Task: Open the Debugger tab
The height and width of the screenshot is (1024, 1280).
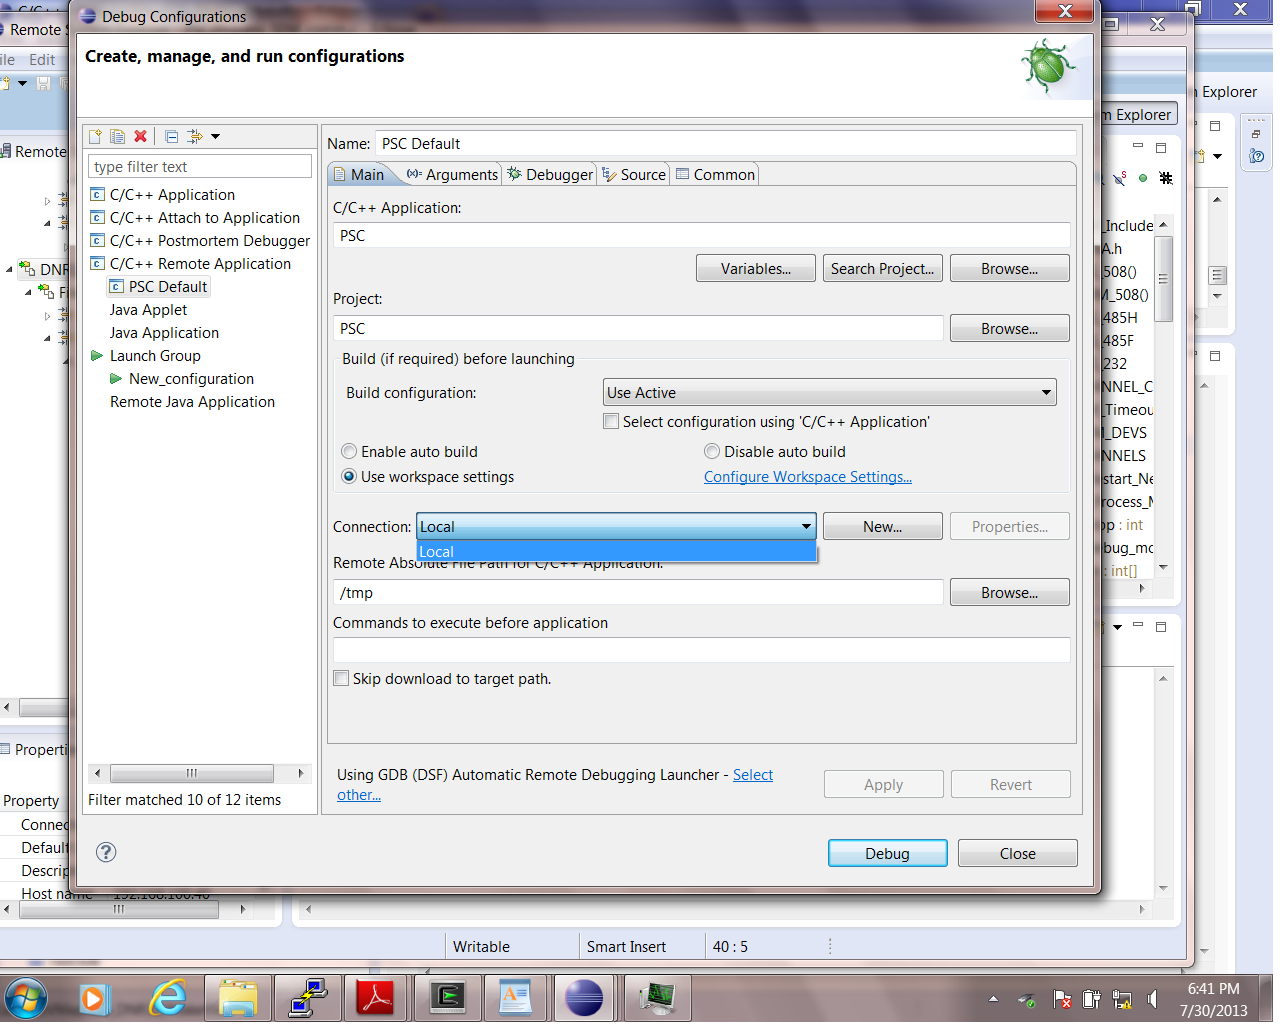Action: pyautogui.click(x=550, y=174)
